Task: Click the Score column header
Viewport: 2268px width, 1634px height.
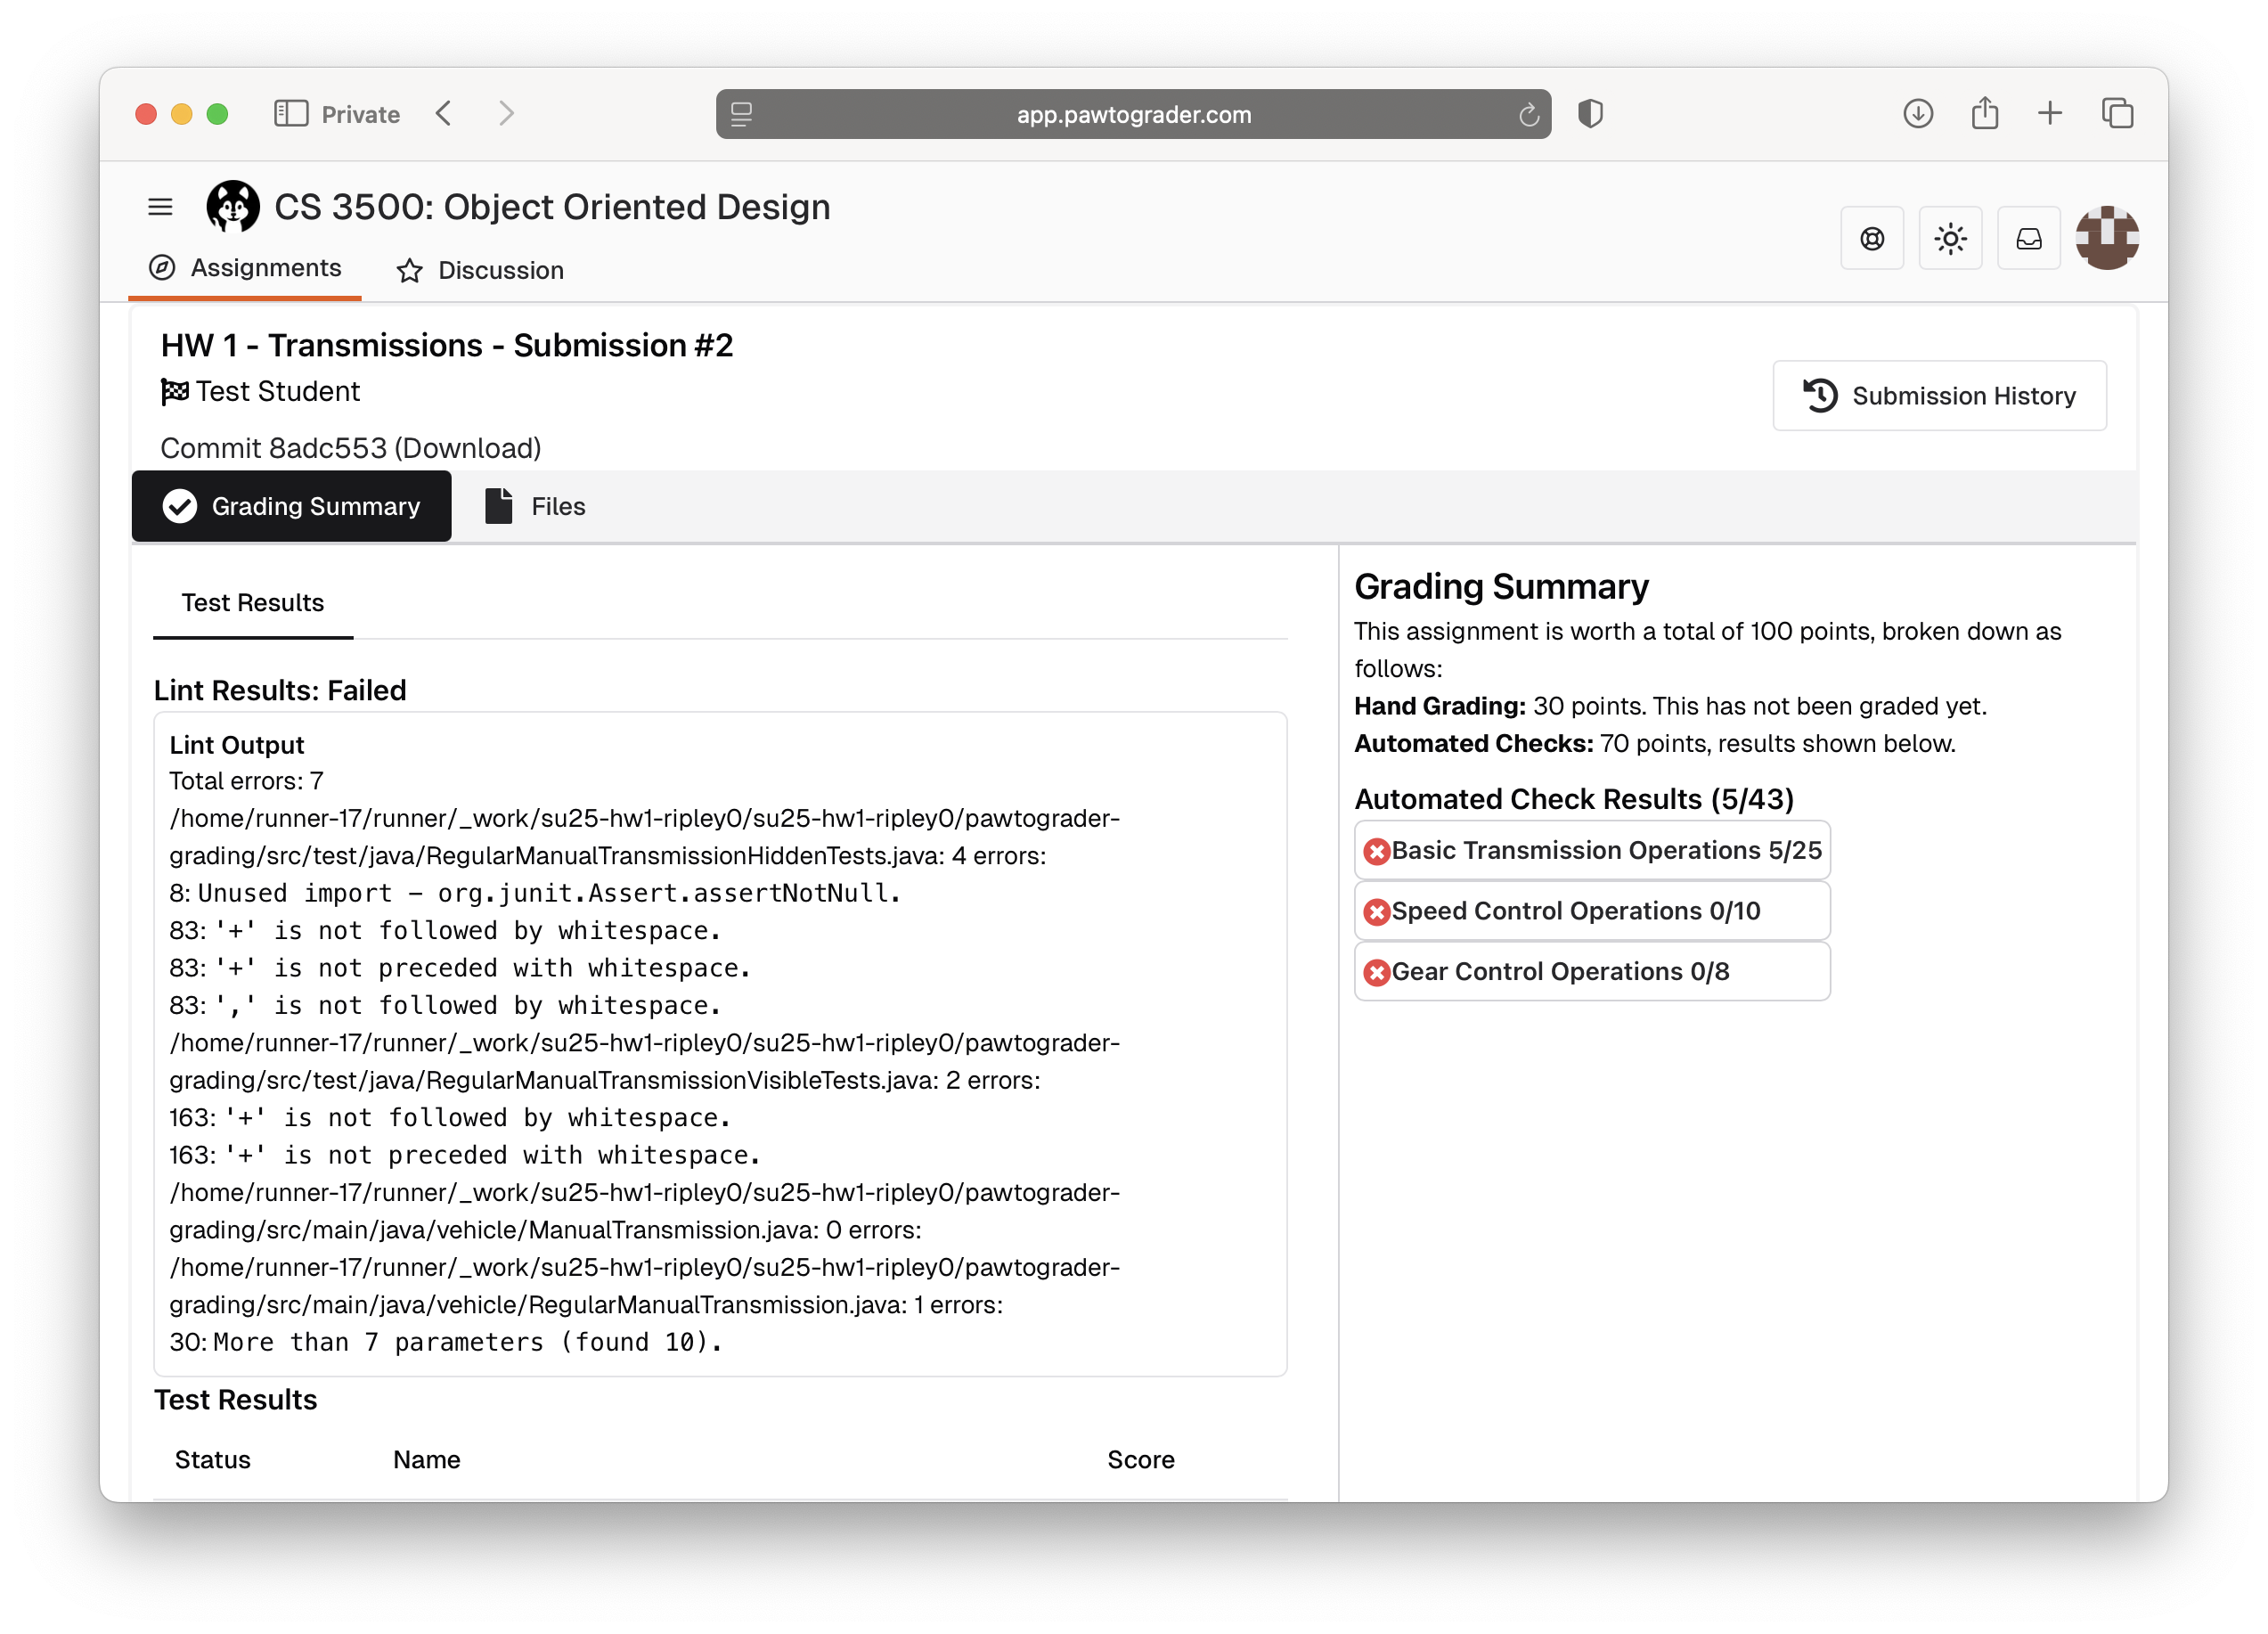Action: click(1140, 1460)
